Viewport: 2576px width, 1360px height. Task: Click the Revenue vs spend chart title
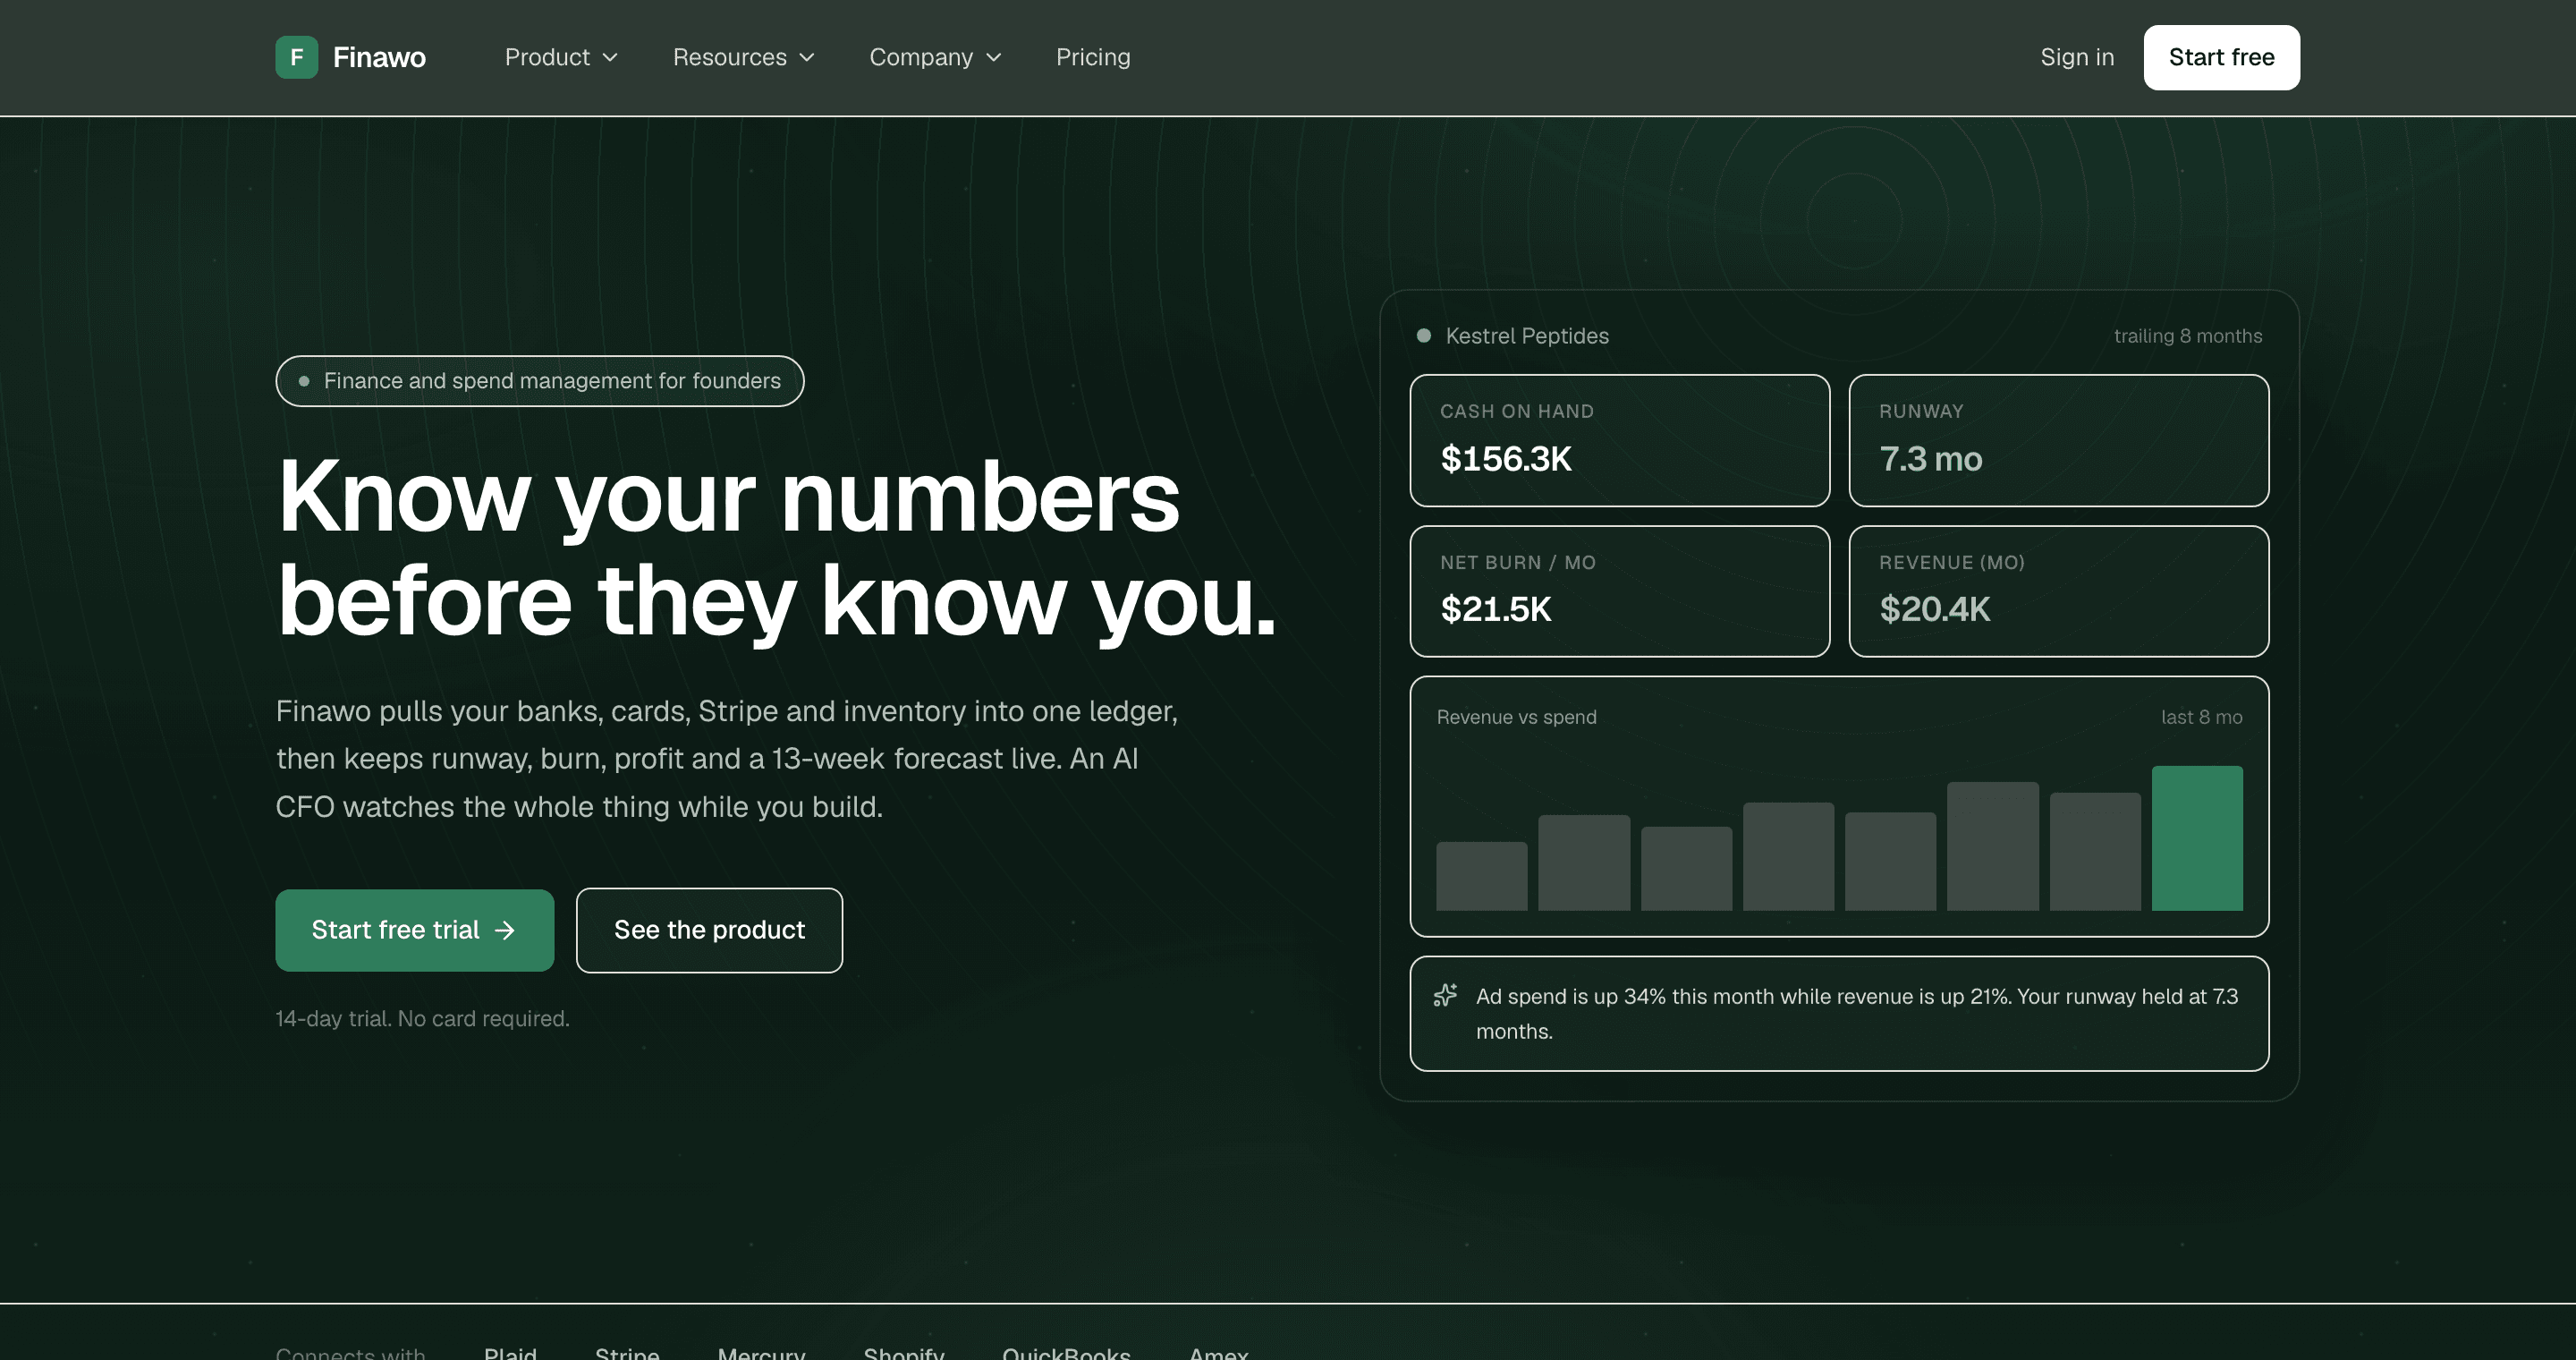1516,717
